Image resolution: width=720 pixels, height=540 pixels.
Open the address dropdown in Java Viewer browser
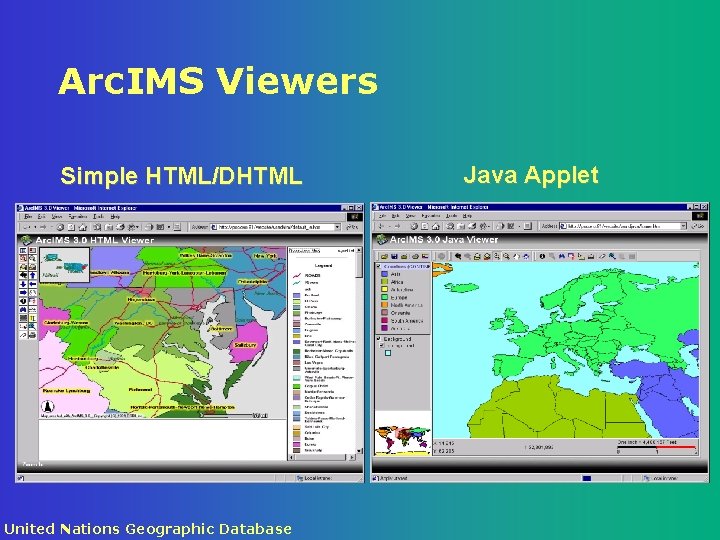point(683,226)
